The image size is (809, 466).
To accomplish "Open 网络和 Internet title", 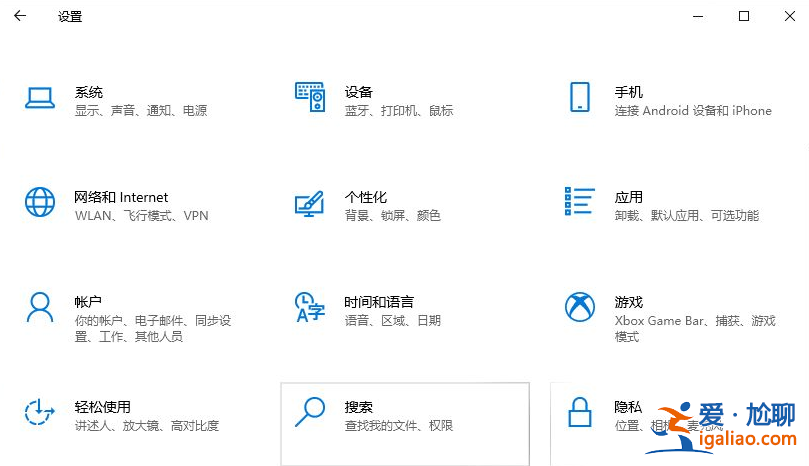I will [121, 197].
